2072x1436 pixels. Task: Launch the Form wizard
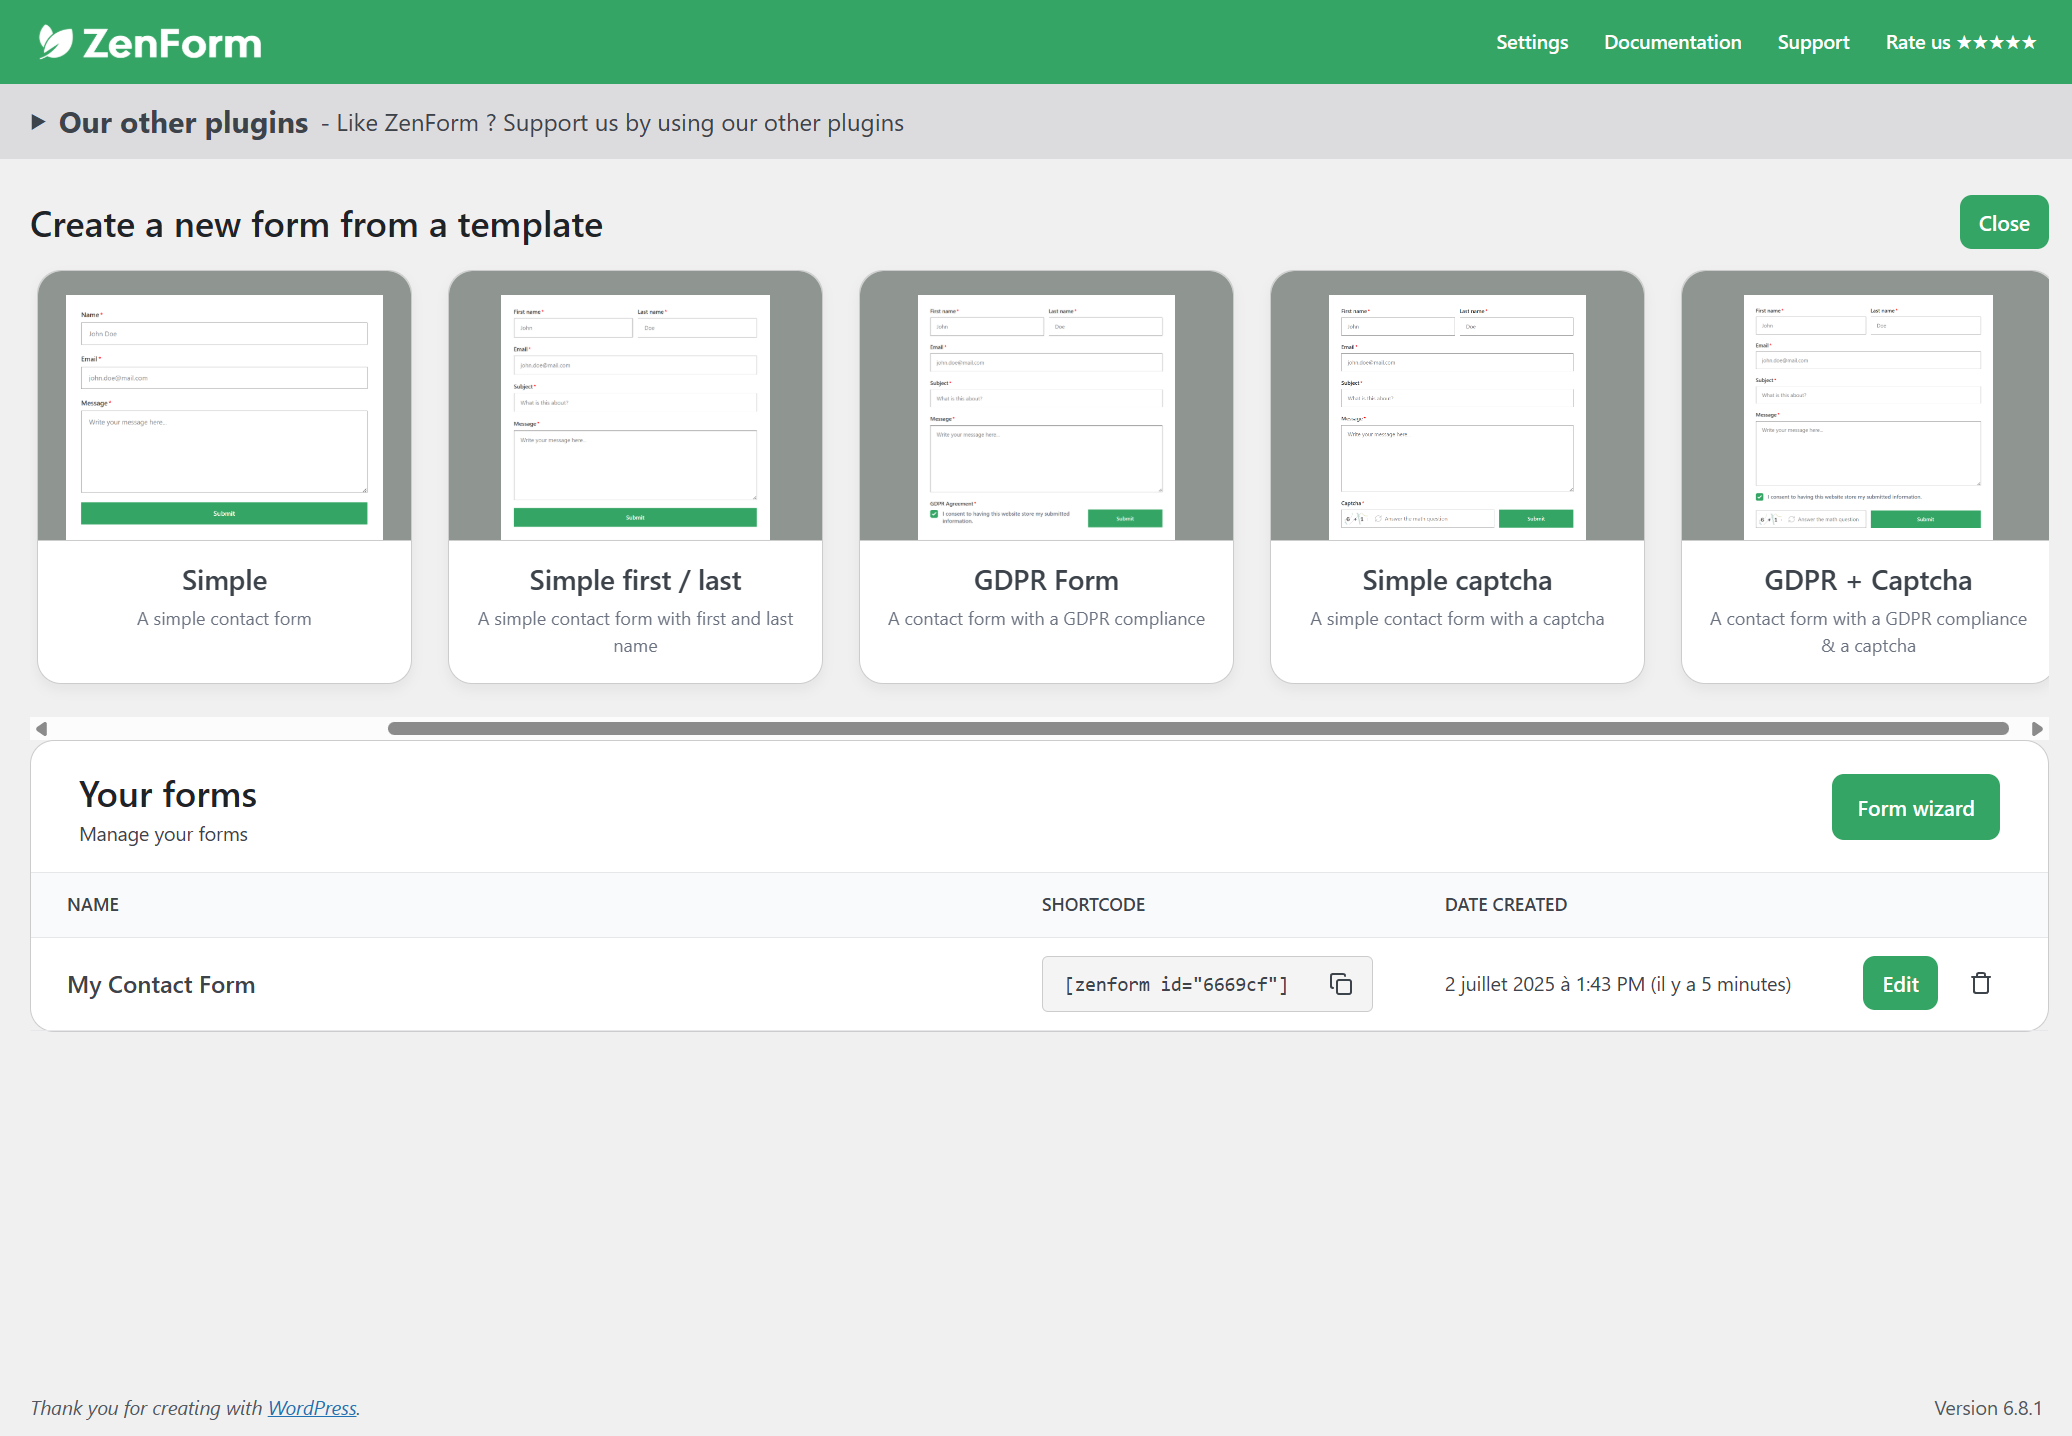[x=1915, y=808]
